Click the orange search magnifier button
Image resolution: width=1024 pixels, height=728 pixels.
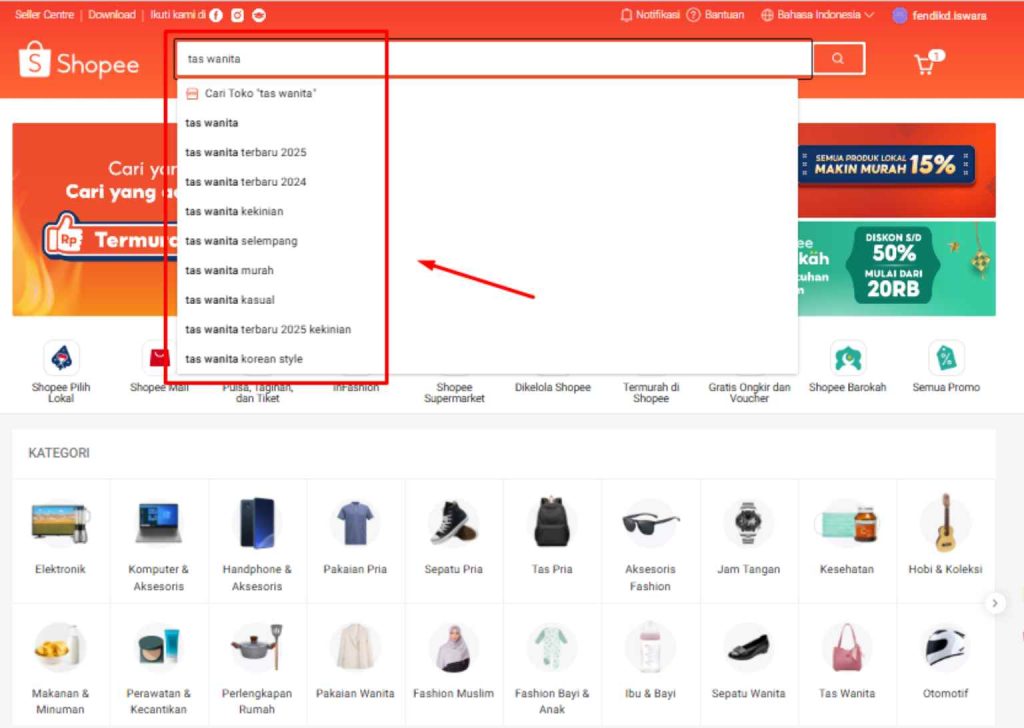[x=839, y=59]
